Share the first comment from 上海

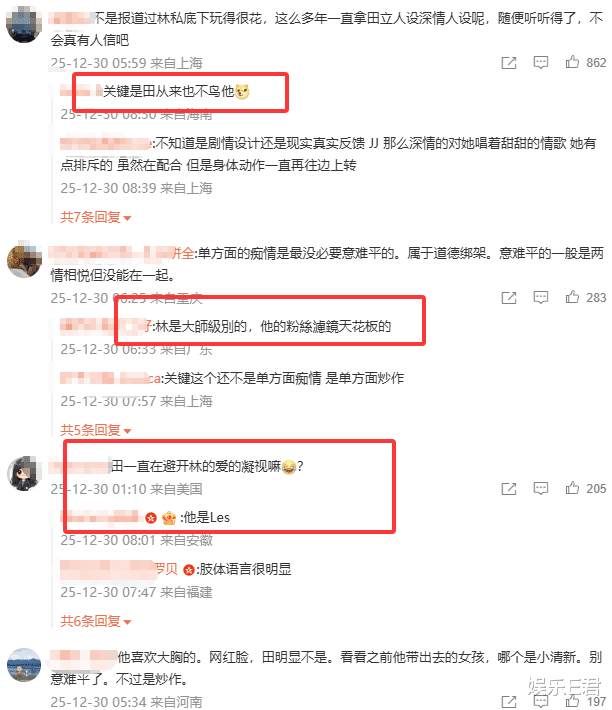pyautogui.click(x=509, y=62)
